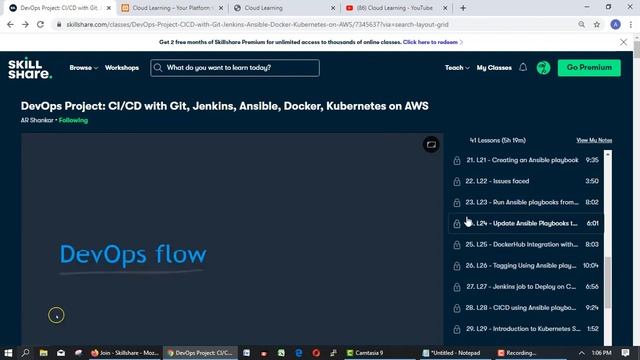The height and width of the screenshot is (360, 640).
Task: Select lesson 28 CICD using Ansible
Action: [x=526, y=308]
